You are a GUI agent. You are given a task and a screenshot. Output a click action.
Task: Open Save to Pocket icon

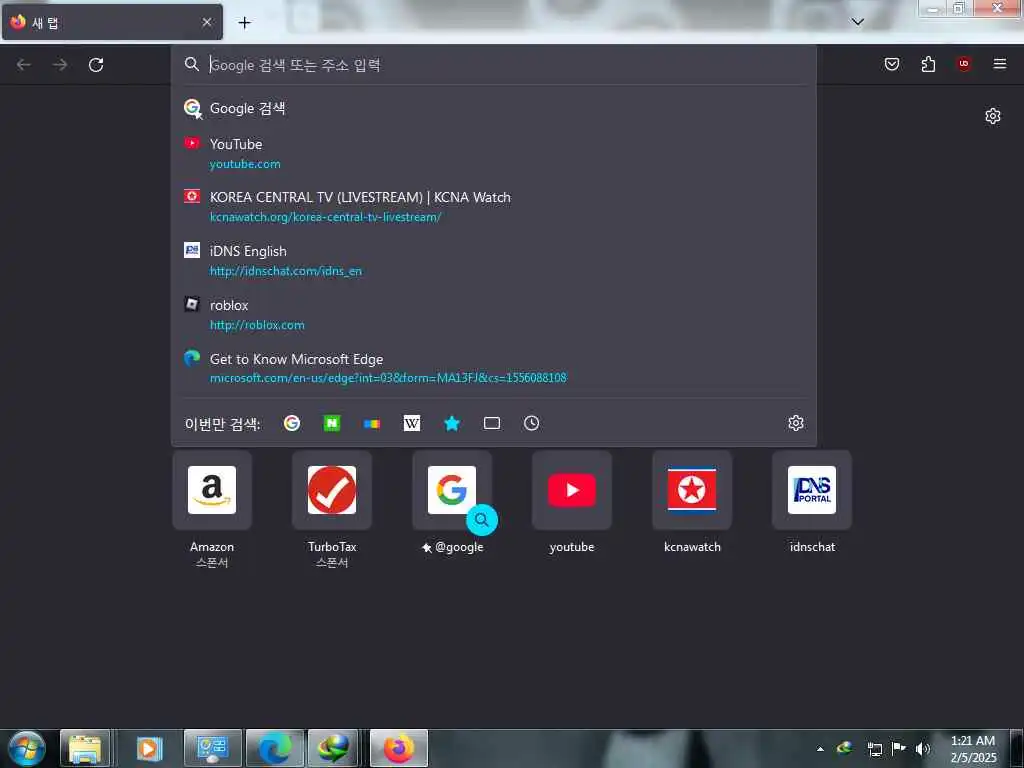(891, 64)
